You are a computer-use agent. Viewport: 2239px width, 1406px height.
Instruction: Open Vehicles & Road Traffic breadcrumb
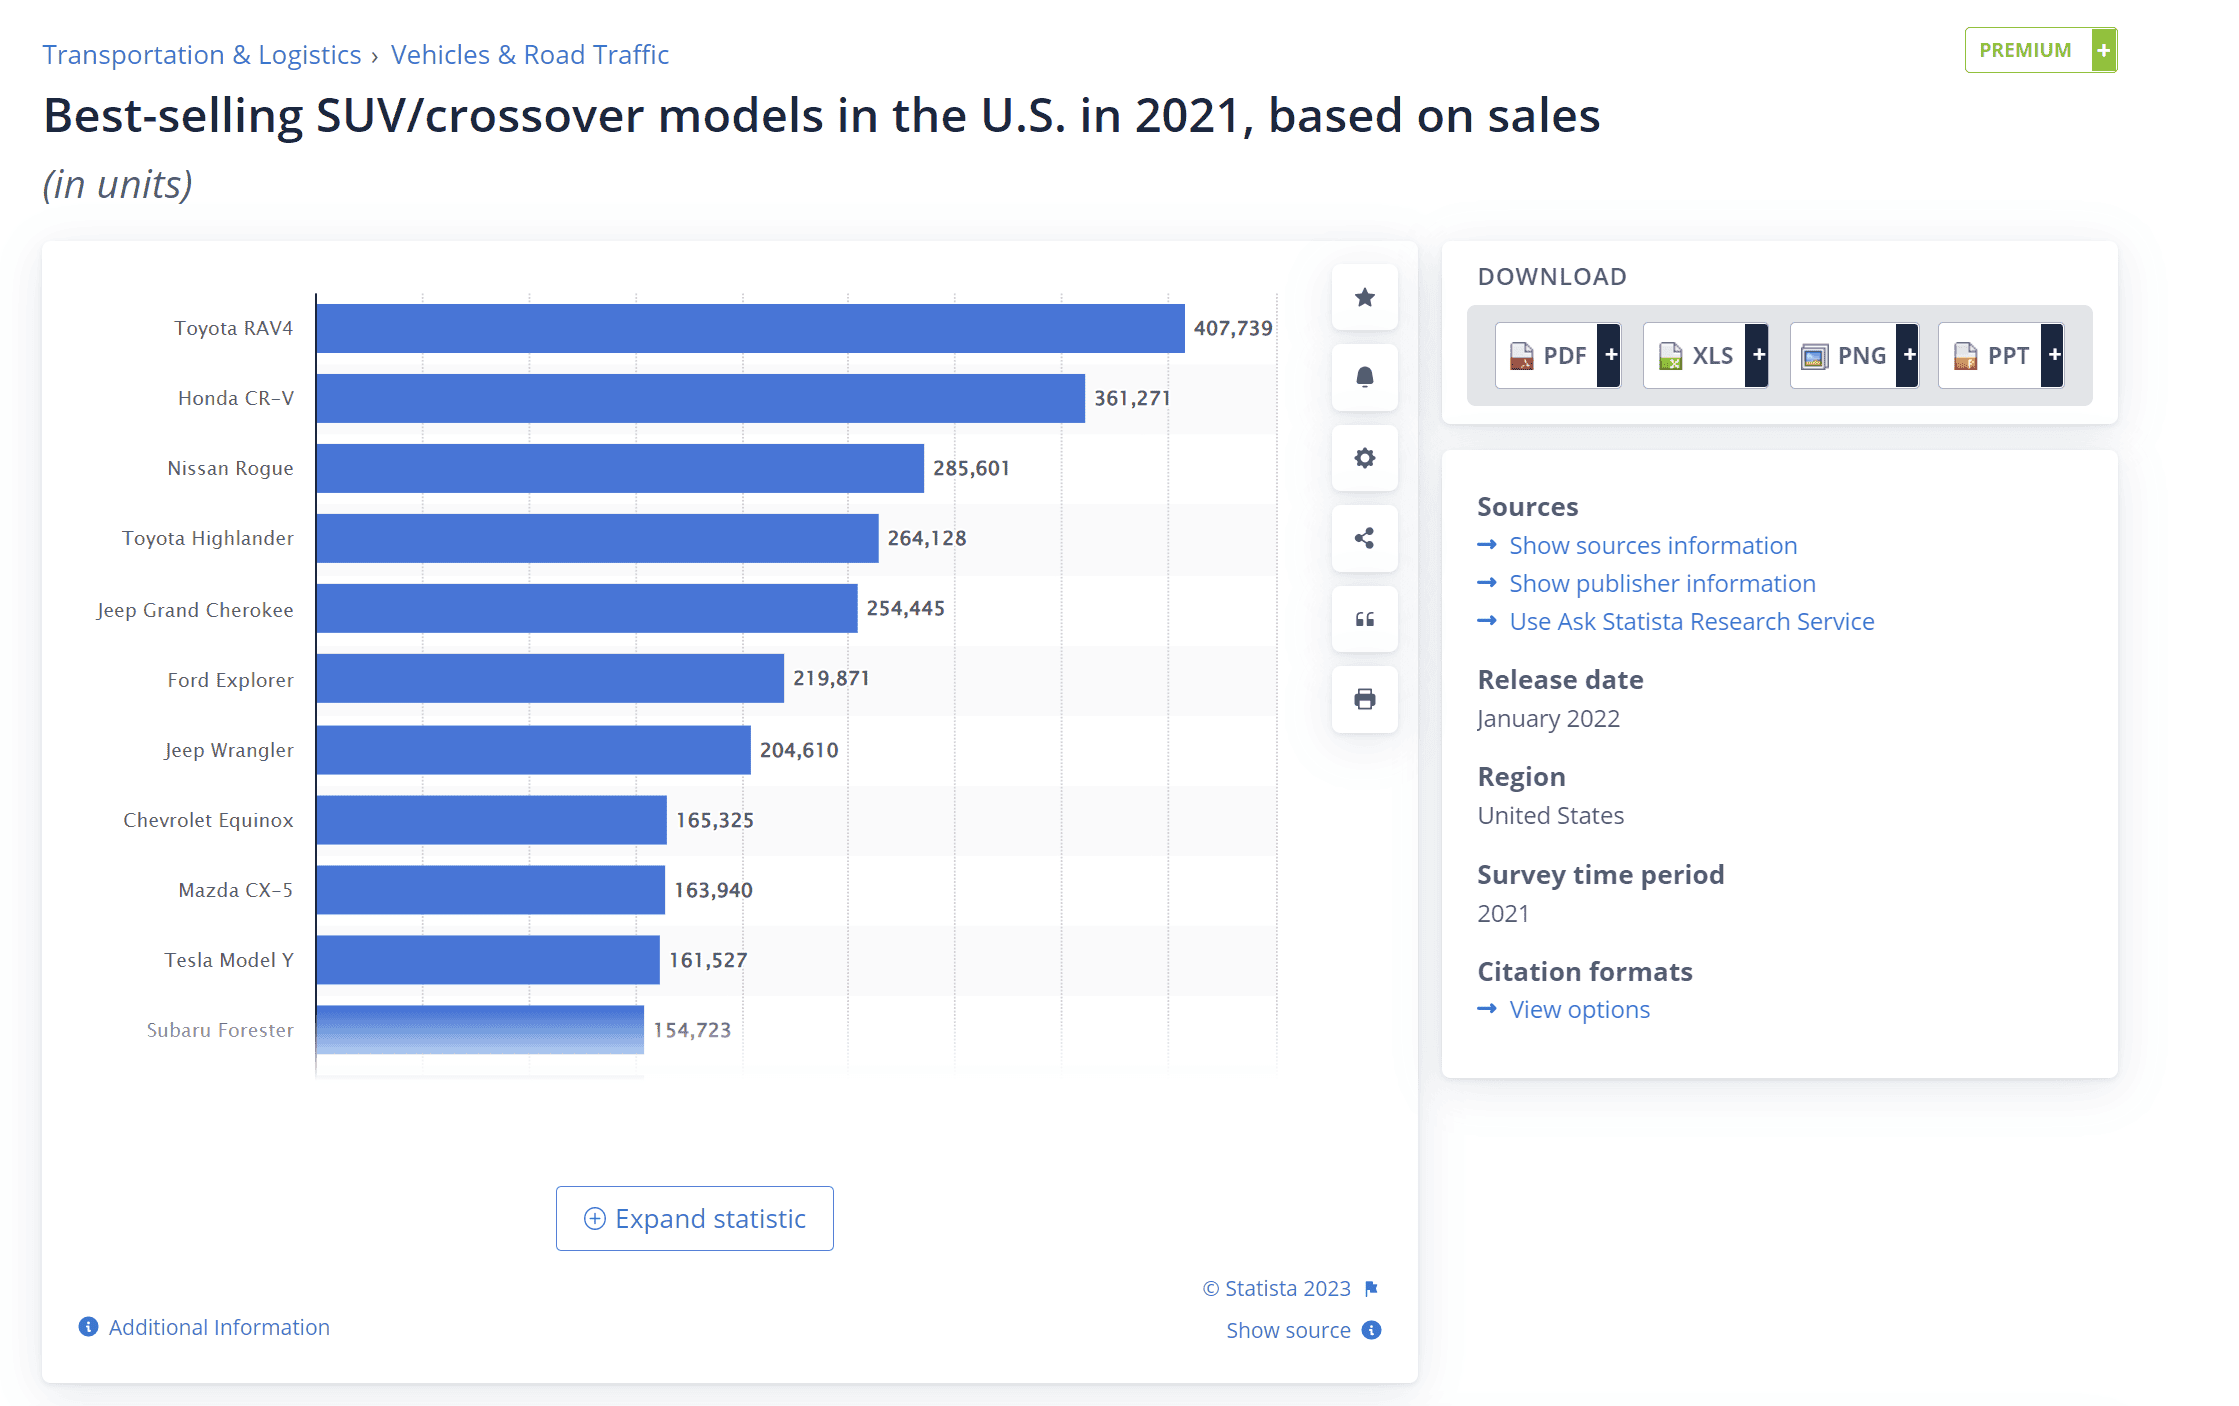point(529,54)
